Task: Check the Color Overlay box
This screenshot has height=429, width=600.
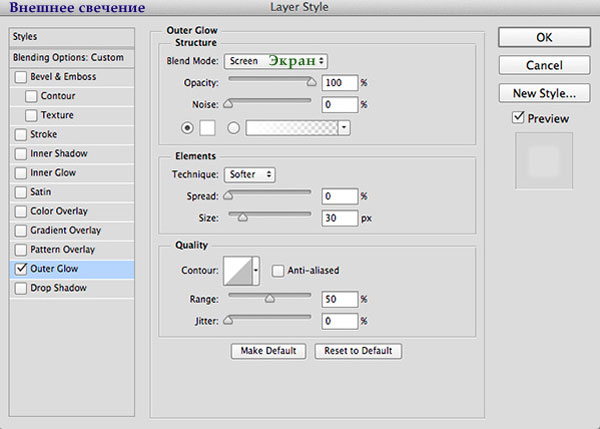Action: click(x=20, y=211)
